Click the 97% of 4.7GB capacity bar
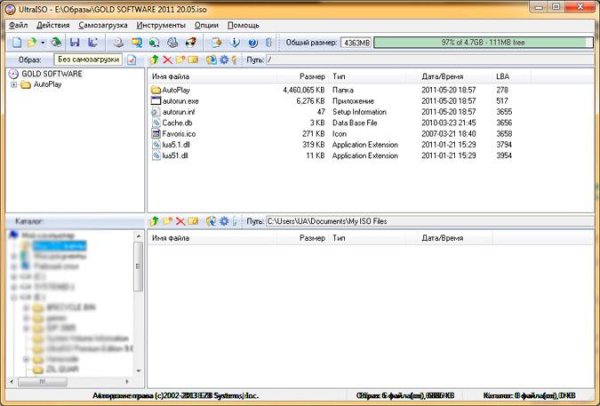This screenshot has width=600, height=406. coord(483,42)
